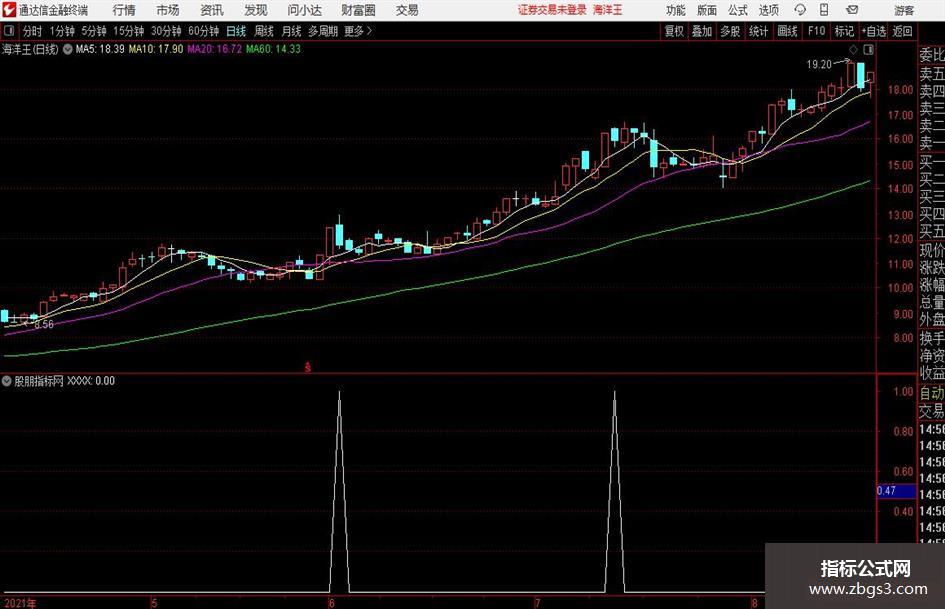Screen dimensions: 945x609
Task: Open the 资讯 menu
Action: point(212,10)
